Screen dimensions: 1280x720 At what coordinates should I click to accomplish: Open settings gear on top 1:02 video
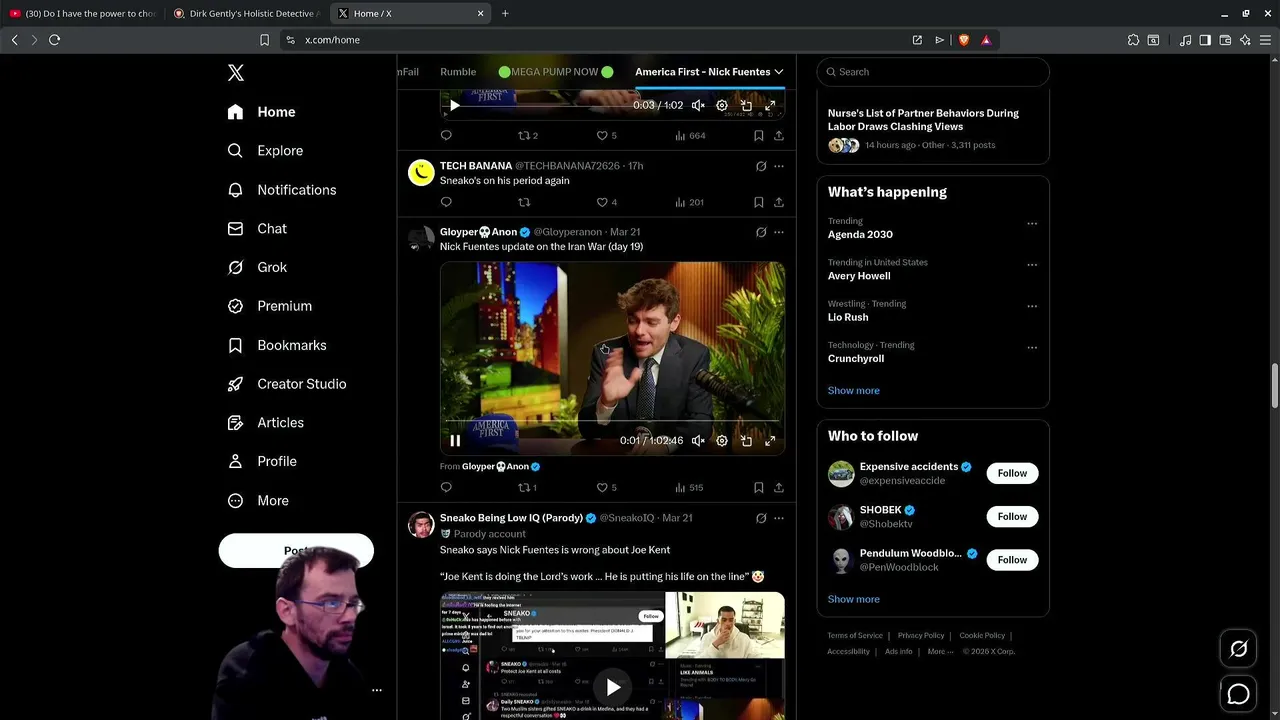click(722, 105)
